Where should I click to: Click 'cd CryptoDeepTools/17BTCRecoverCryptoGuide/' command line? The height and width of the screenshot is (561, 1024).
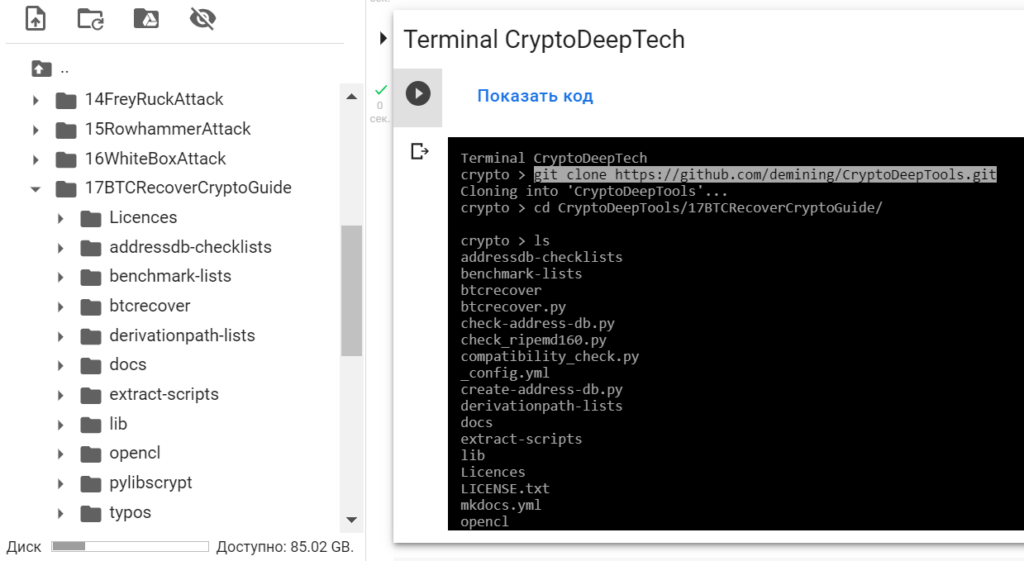[708, 208]
